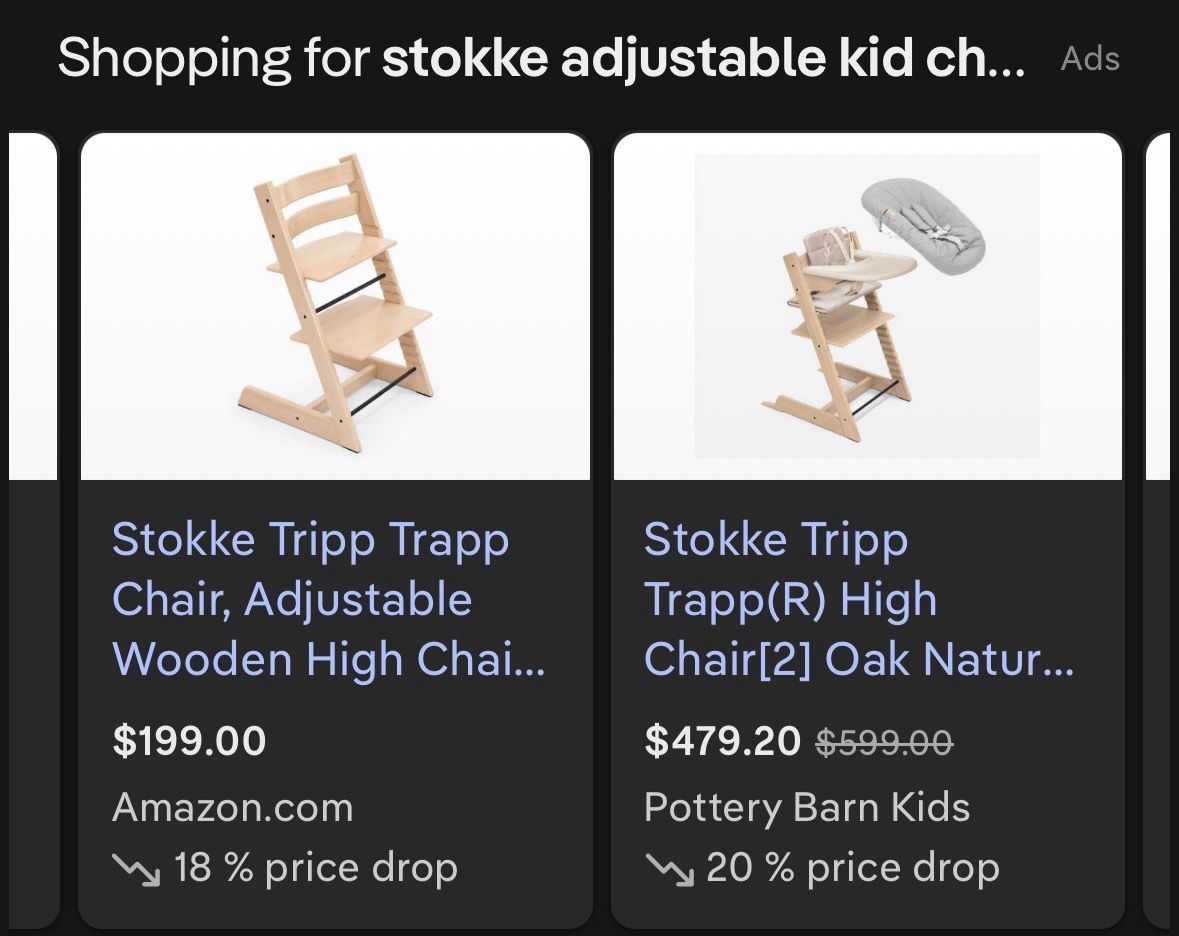Click the 20 % price drop label

point(853,867)
